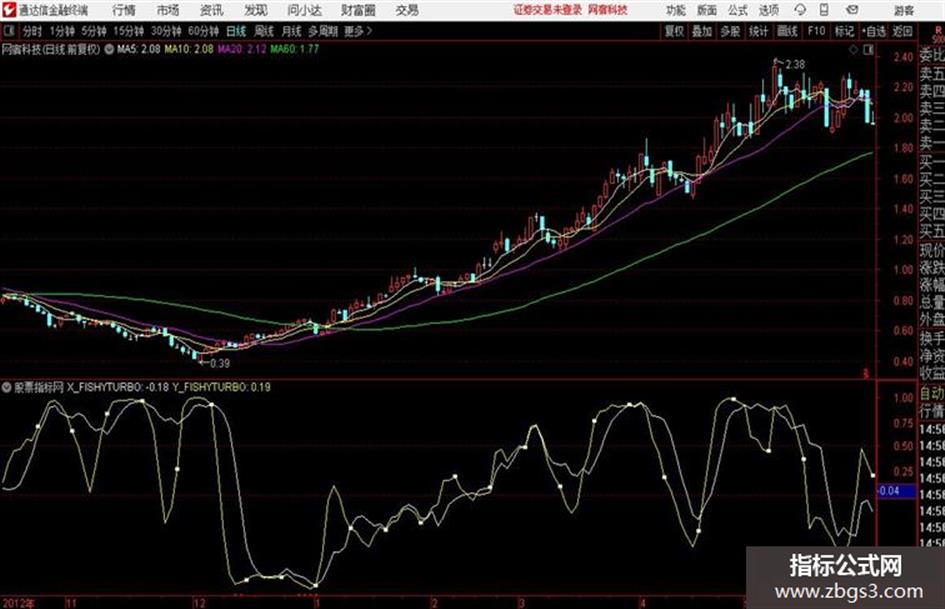This screenshot has width=945, height=609.
Task: Open the 选项 menu
Action: pos(768,10)
